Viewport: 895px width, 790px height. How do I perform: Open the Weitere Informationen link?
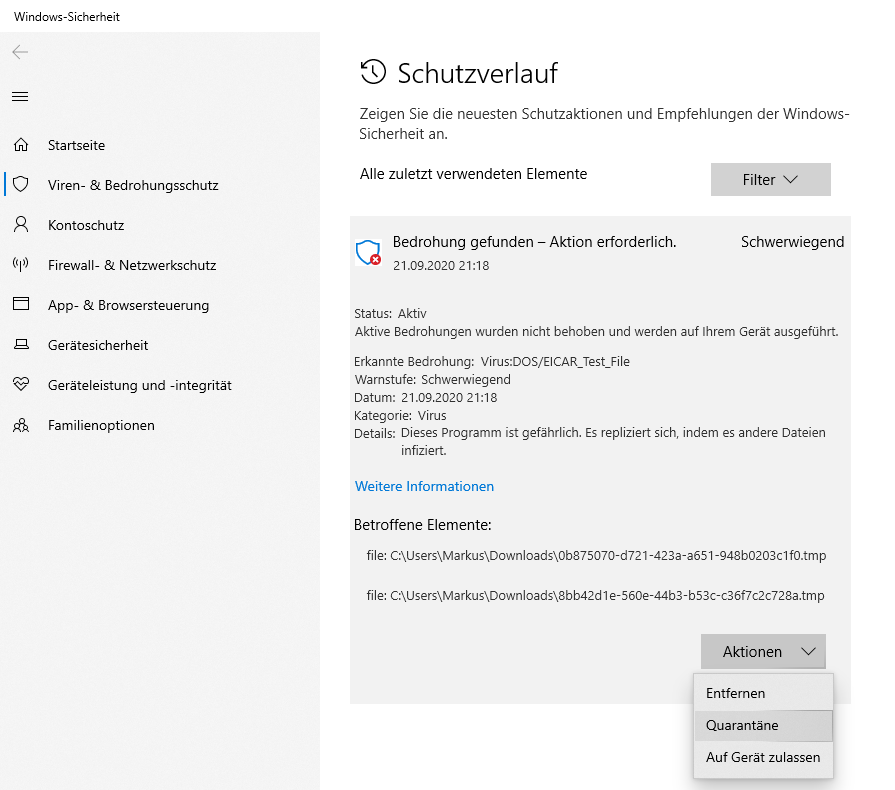(424, 486)
